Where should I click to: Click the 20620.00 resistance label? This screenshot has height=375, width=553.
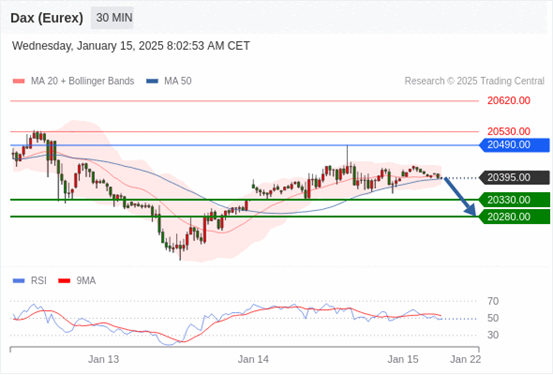[x=509, y=101]
